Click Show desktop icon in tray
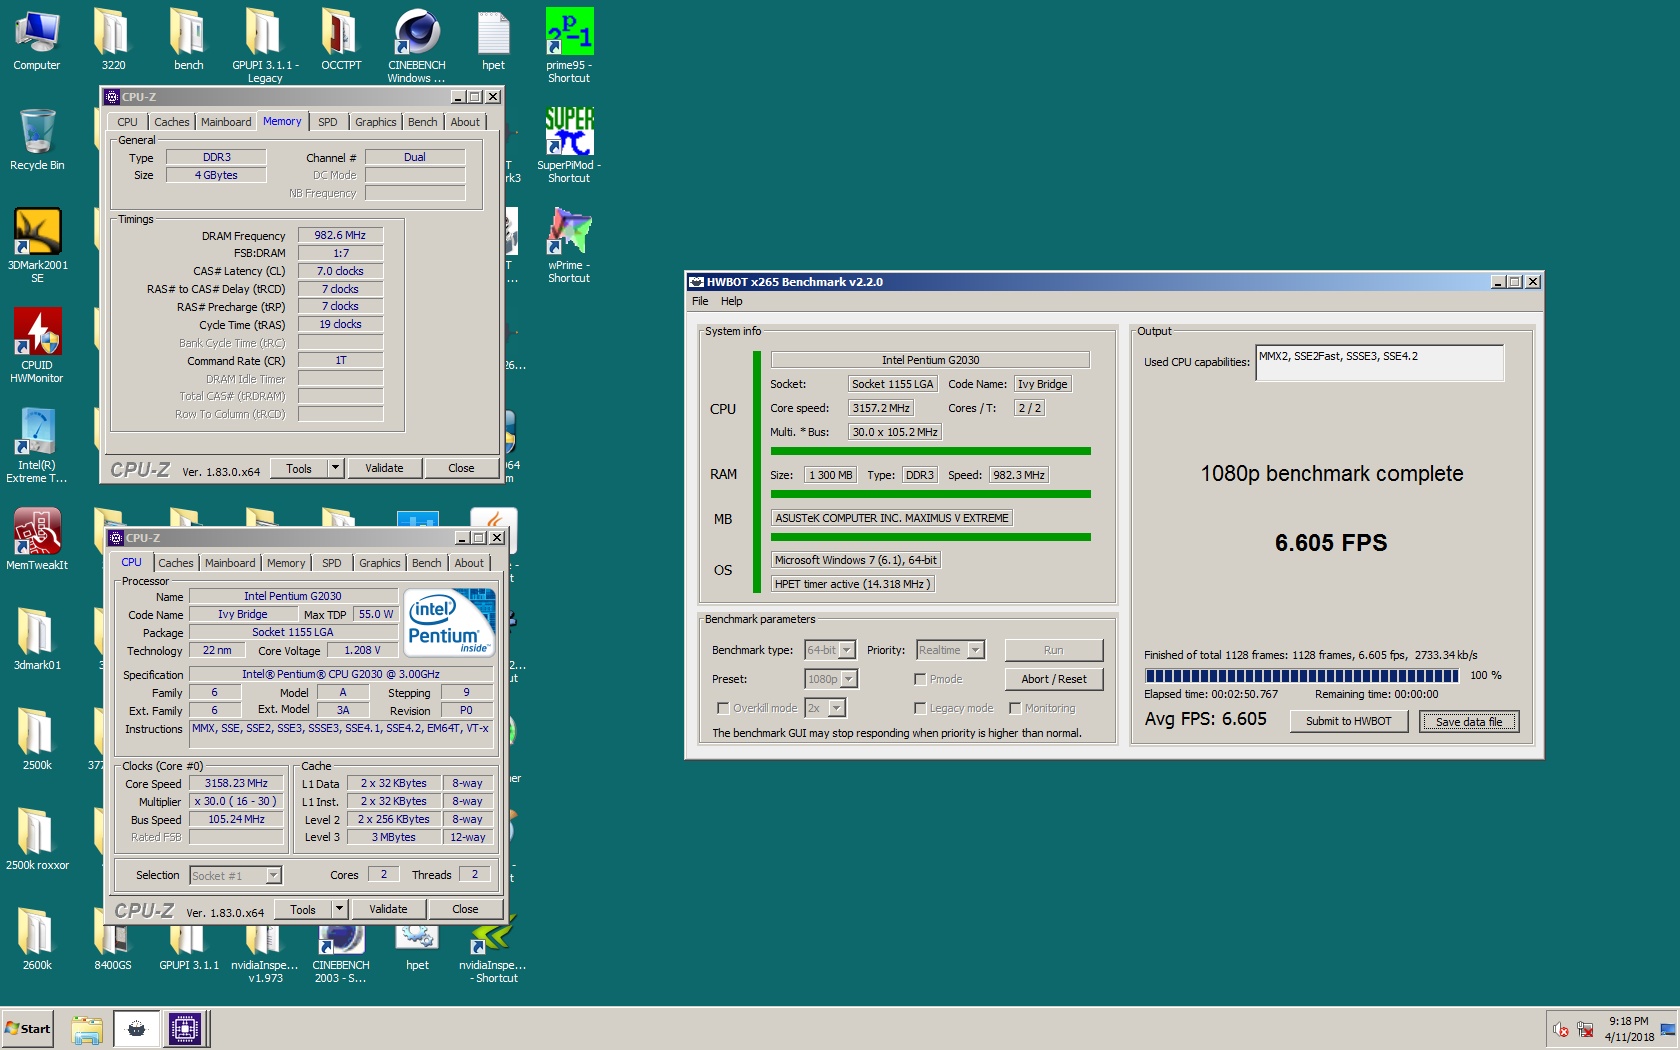Screen dimensions: 1680x1050 tap(1668, 1029)
